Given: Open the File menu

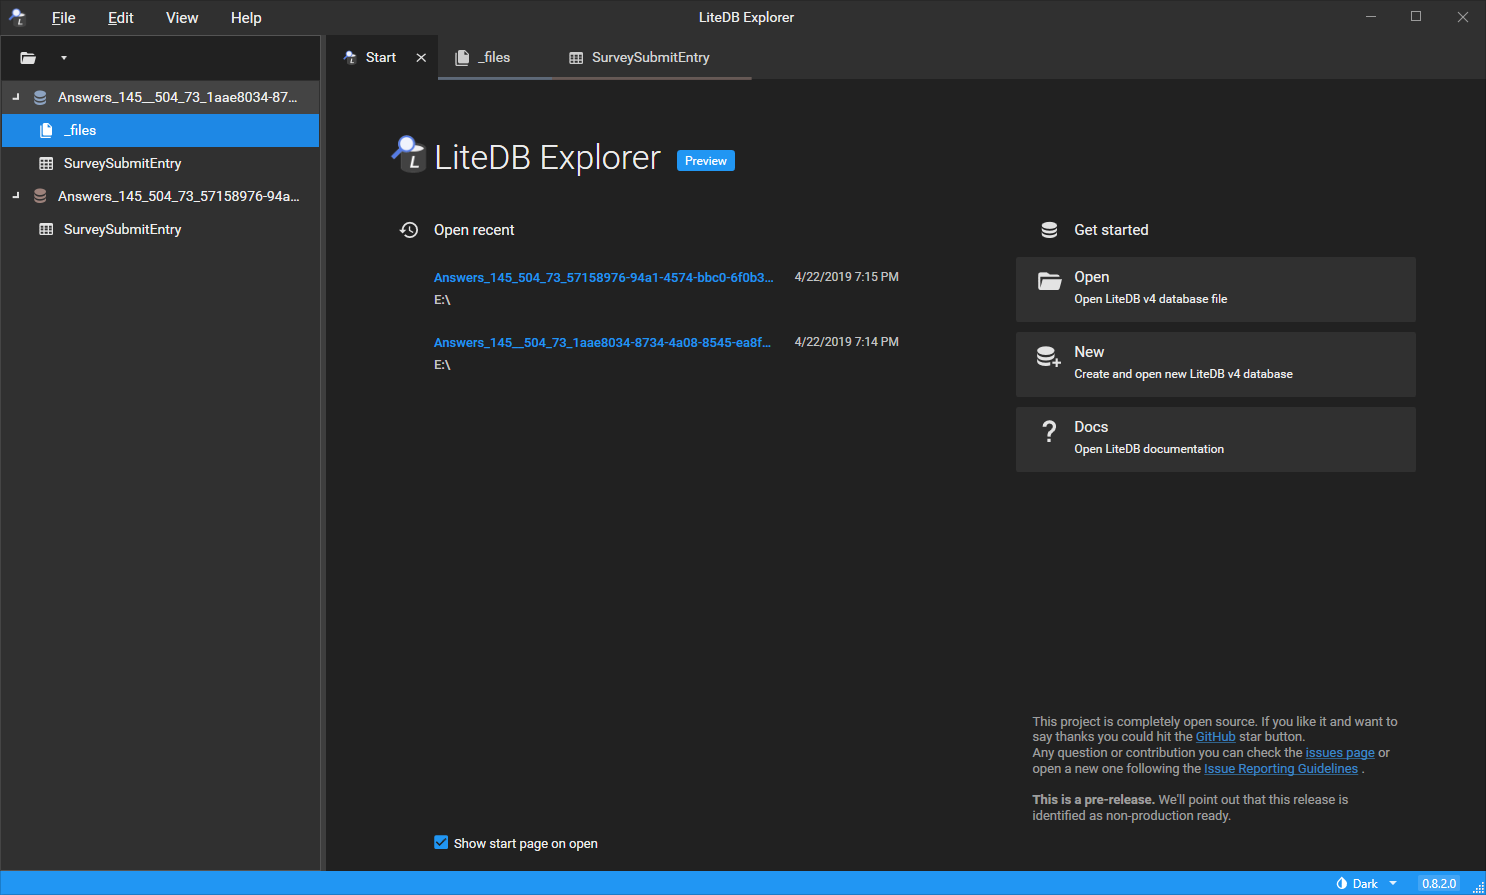Looking at the screenshot, I should [64, 18].
